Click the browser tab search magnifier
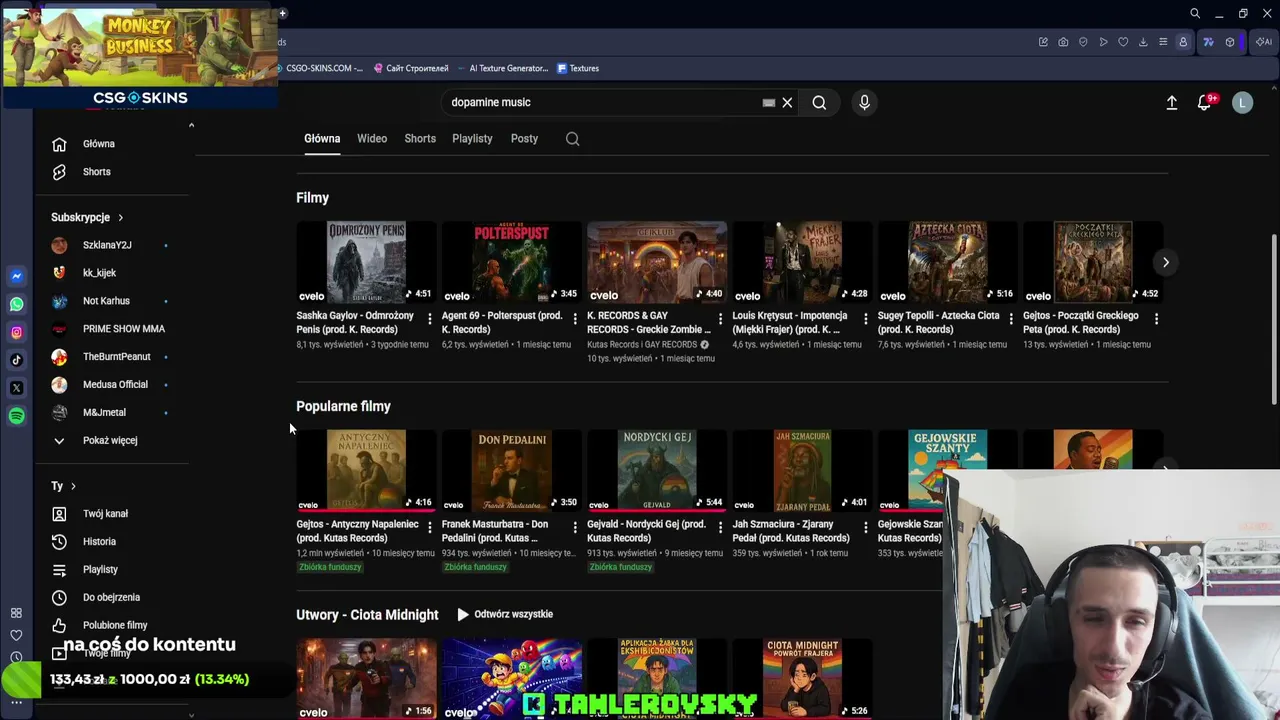Screen dimensions: 1280x720 point(1195,14)
